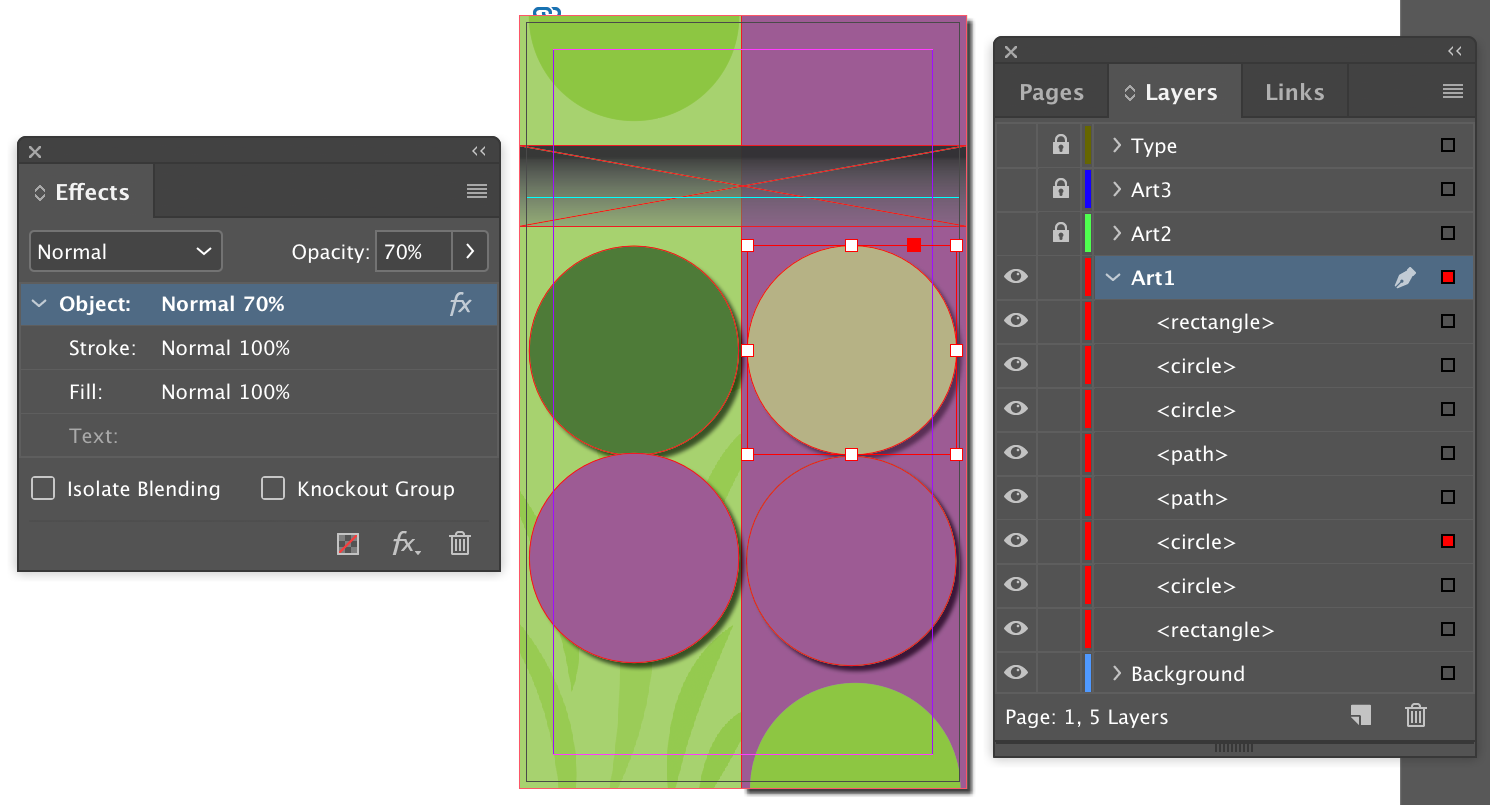Viewport: 1490px width, 805px height.
Task: Select the Layers tab
Action: pyautogui.click(x=1175, y=92)
